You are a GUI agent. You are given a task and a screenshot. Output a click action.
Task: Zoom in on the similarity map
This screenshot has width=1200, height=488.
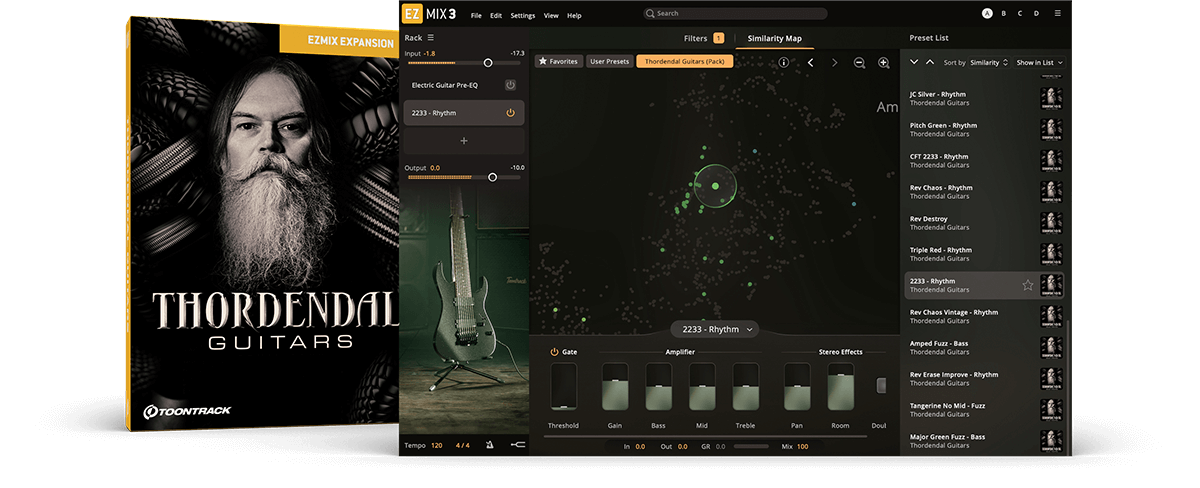(884, 62)
